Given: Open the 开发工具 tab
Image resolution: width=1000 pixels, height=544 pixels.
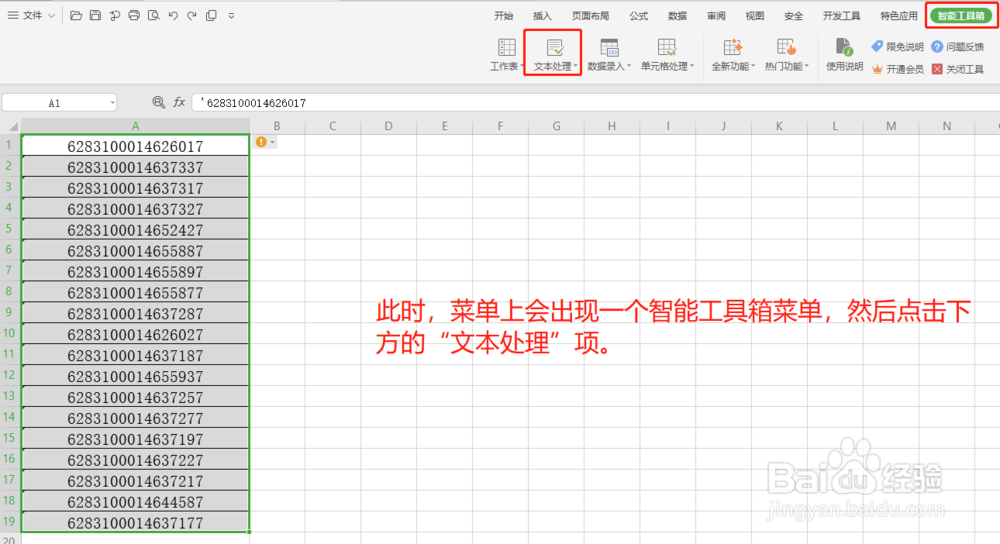Looking at the screenshot, I should coord(841,16).
